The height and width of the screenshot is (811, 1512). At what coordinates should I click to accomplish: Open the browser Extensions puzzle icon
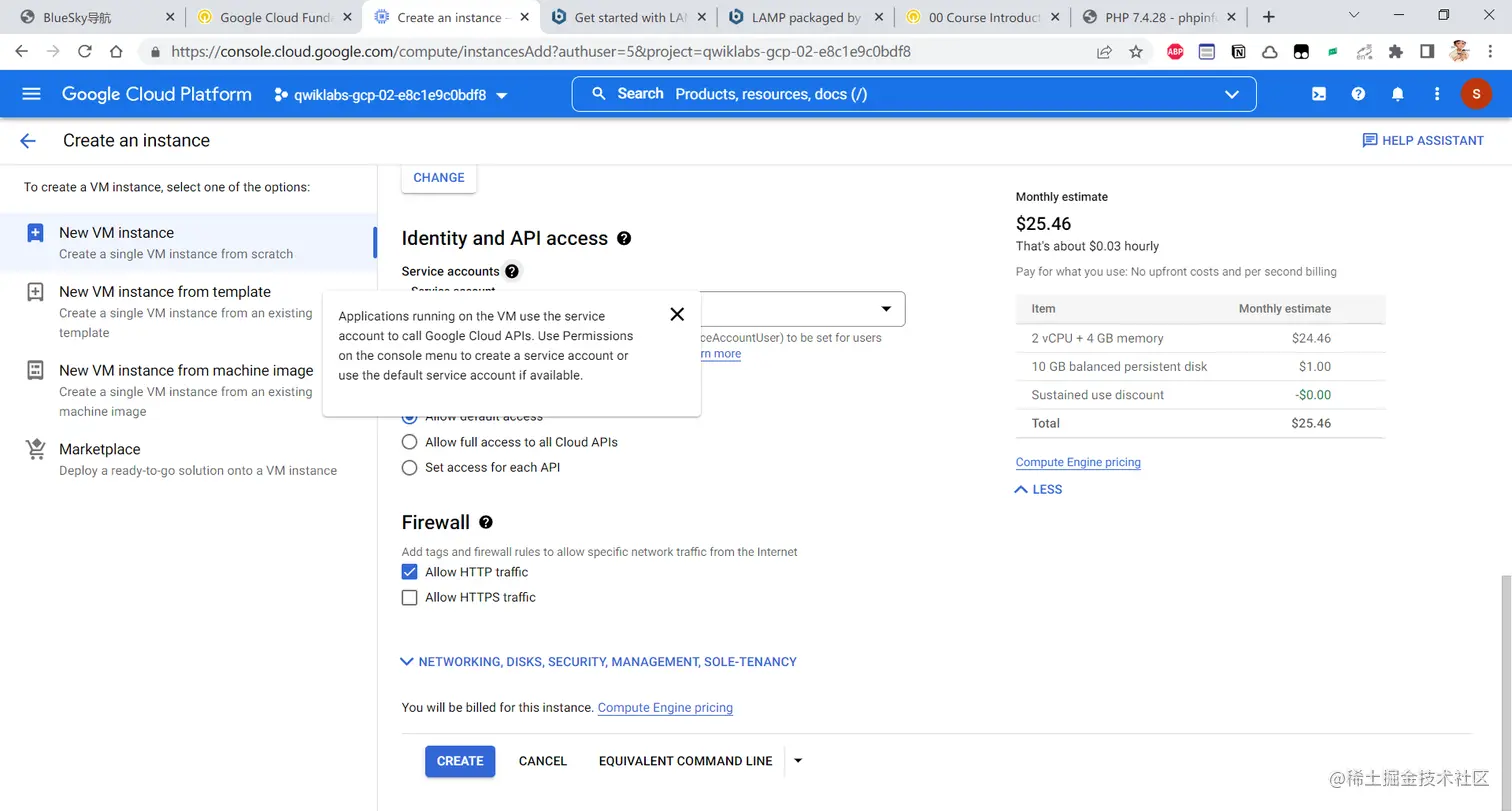point(1396,52)
